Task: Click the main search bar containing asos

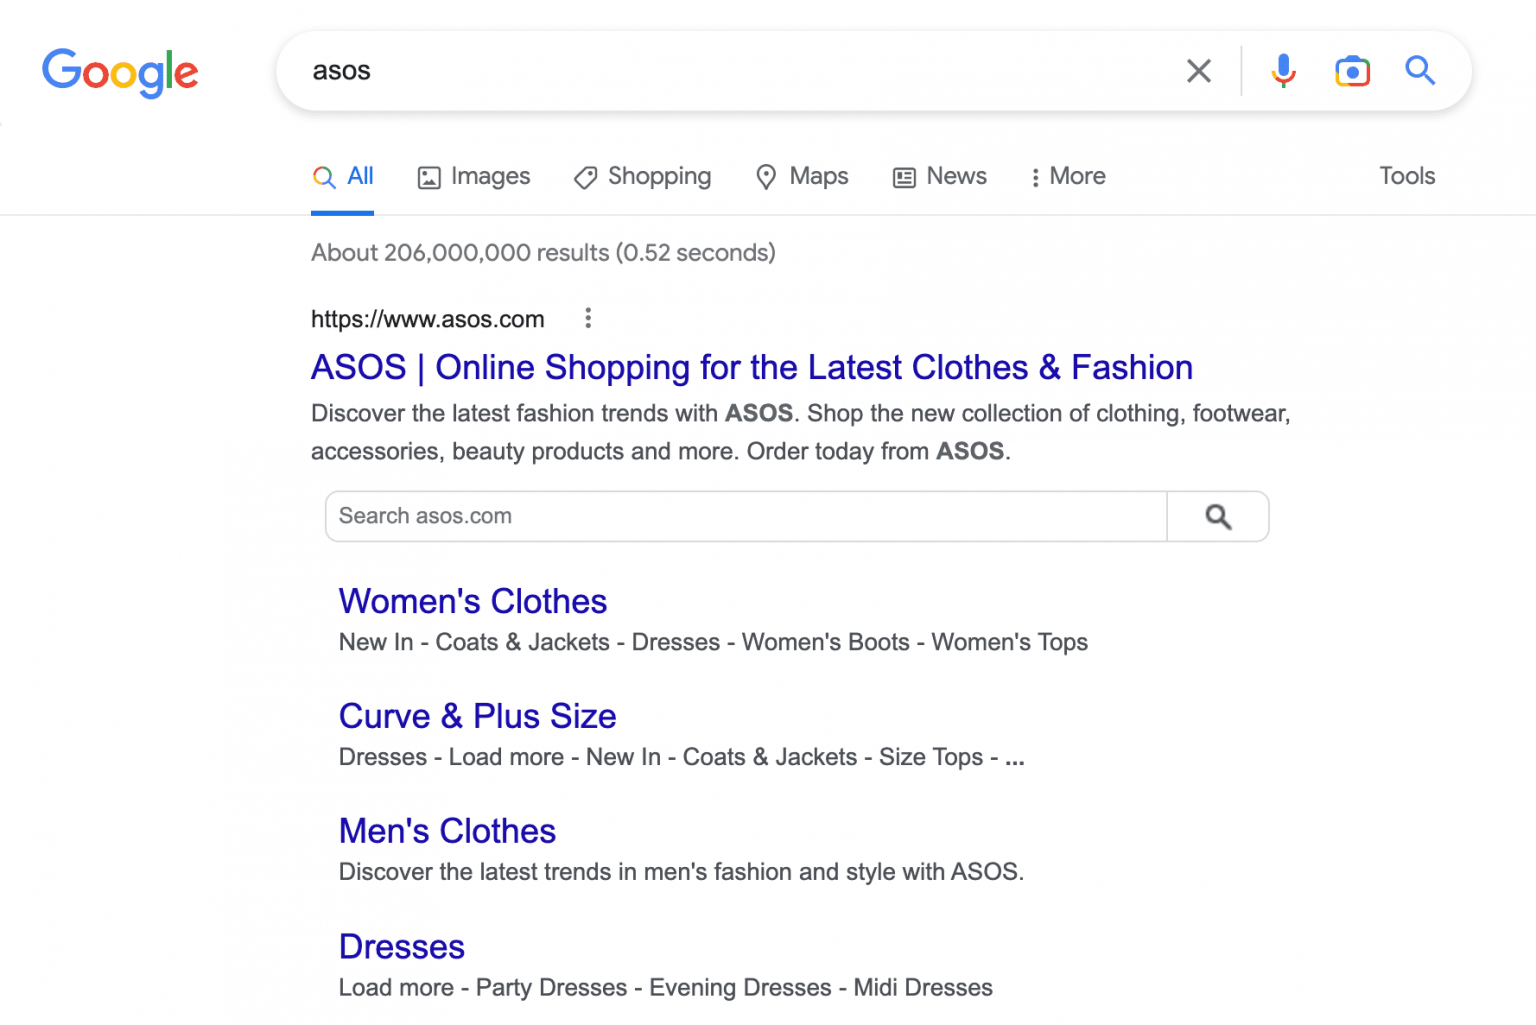Action: click(700, 71)
